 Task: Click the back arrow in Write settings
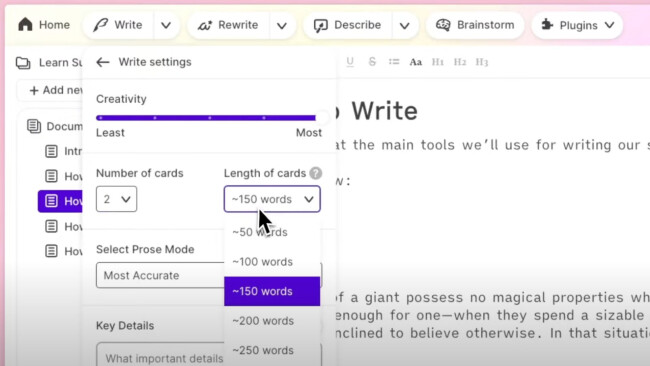pyautogui.click(x=103, y=62)
